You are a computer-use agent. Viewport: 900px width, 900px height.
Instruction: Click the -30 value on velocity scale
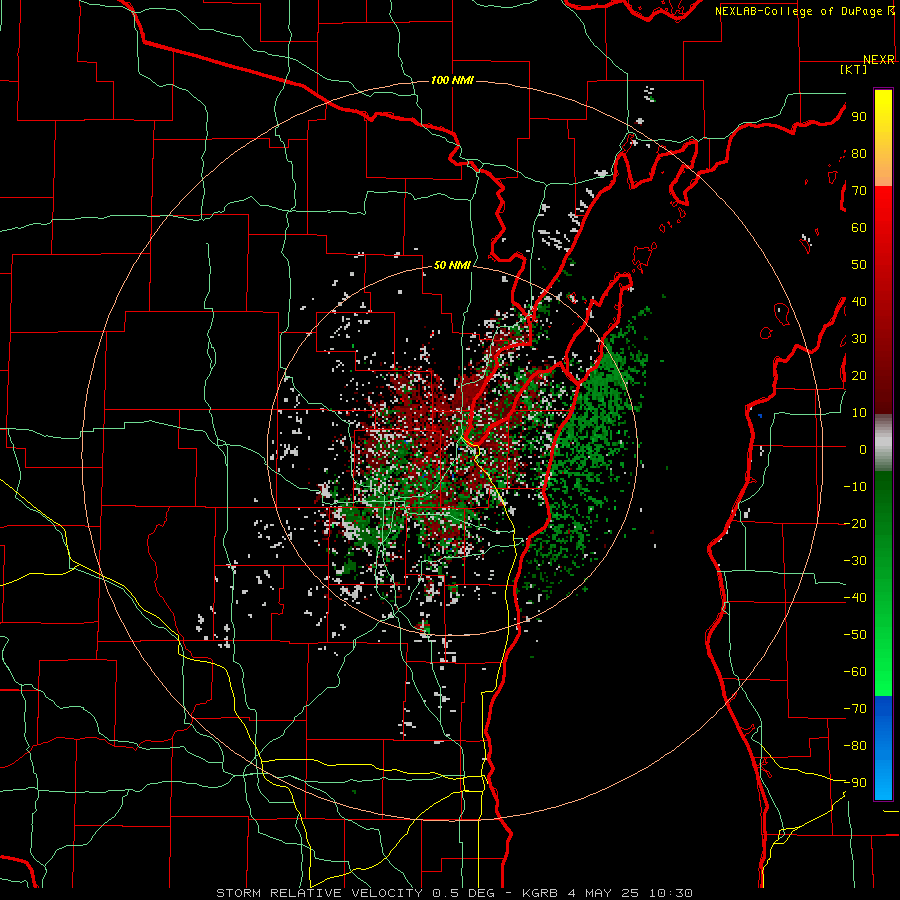pos(855,561)
